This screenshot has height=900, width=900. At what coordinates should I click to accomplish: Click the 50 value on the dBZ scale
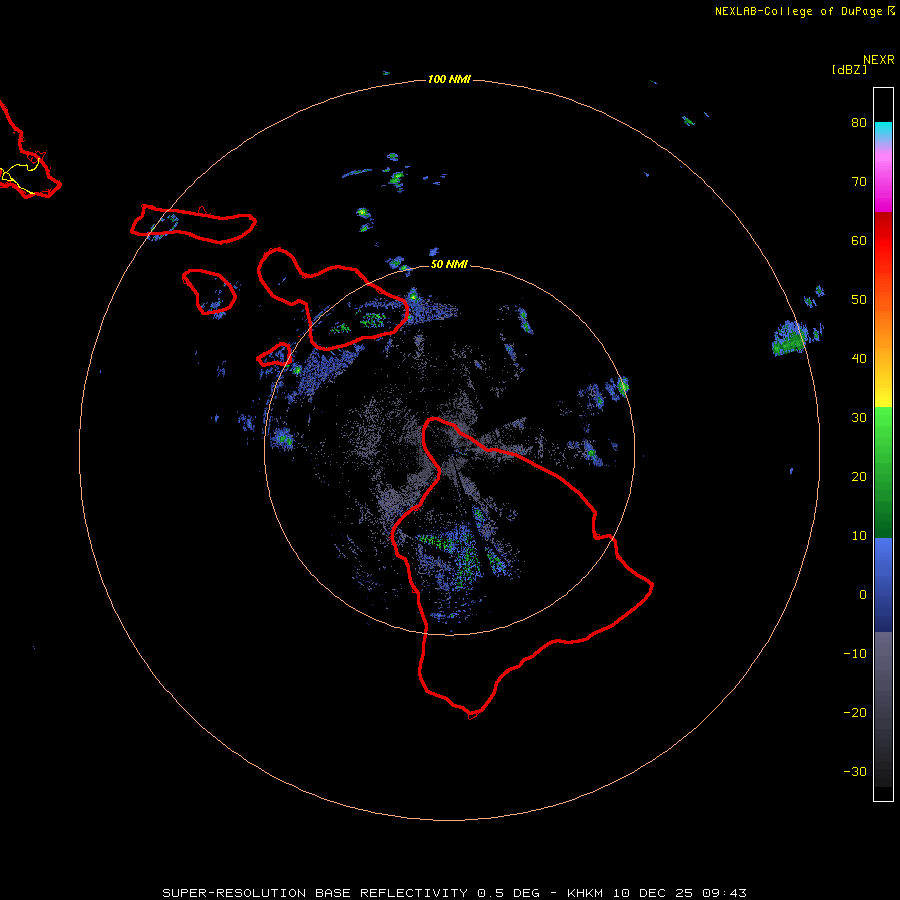[859, 300]
